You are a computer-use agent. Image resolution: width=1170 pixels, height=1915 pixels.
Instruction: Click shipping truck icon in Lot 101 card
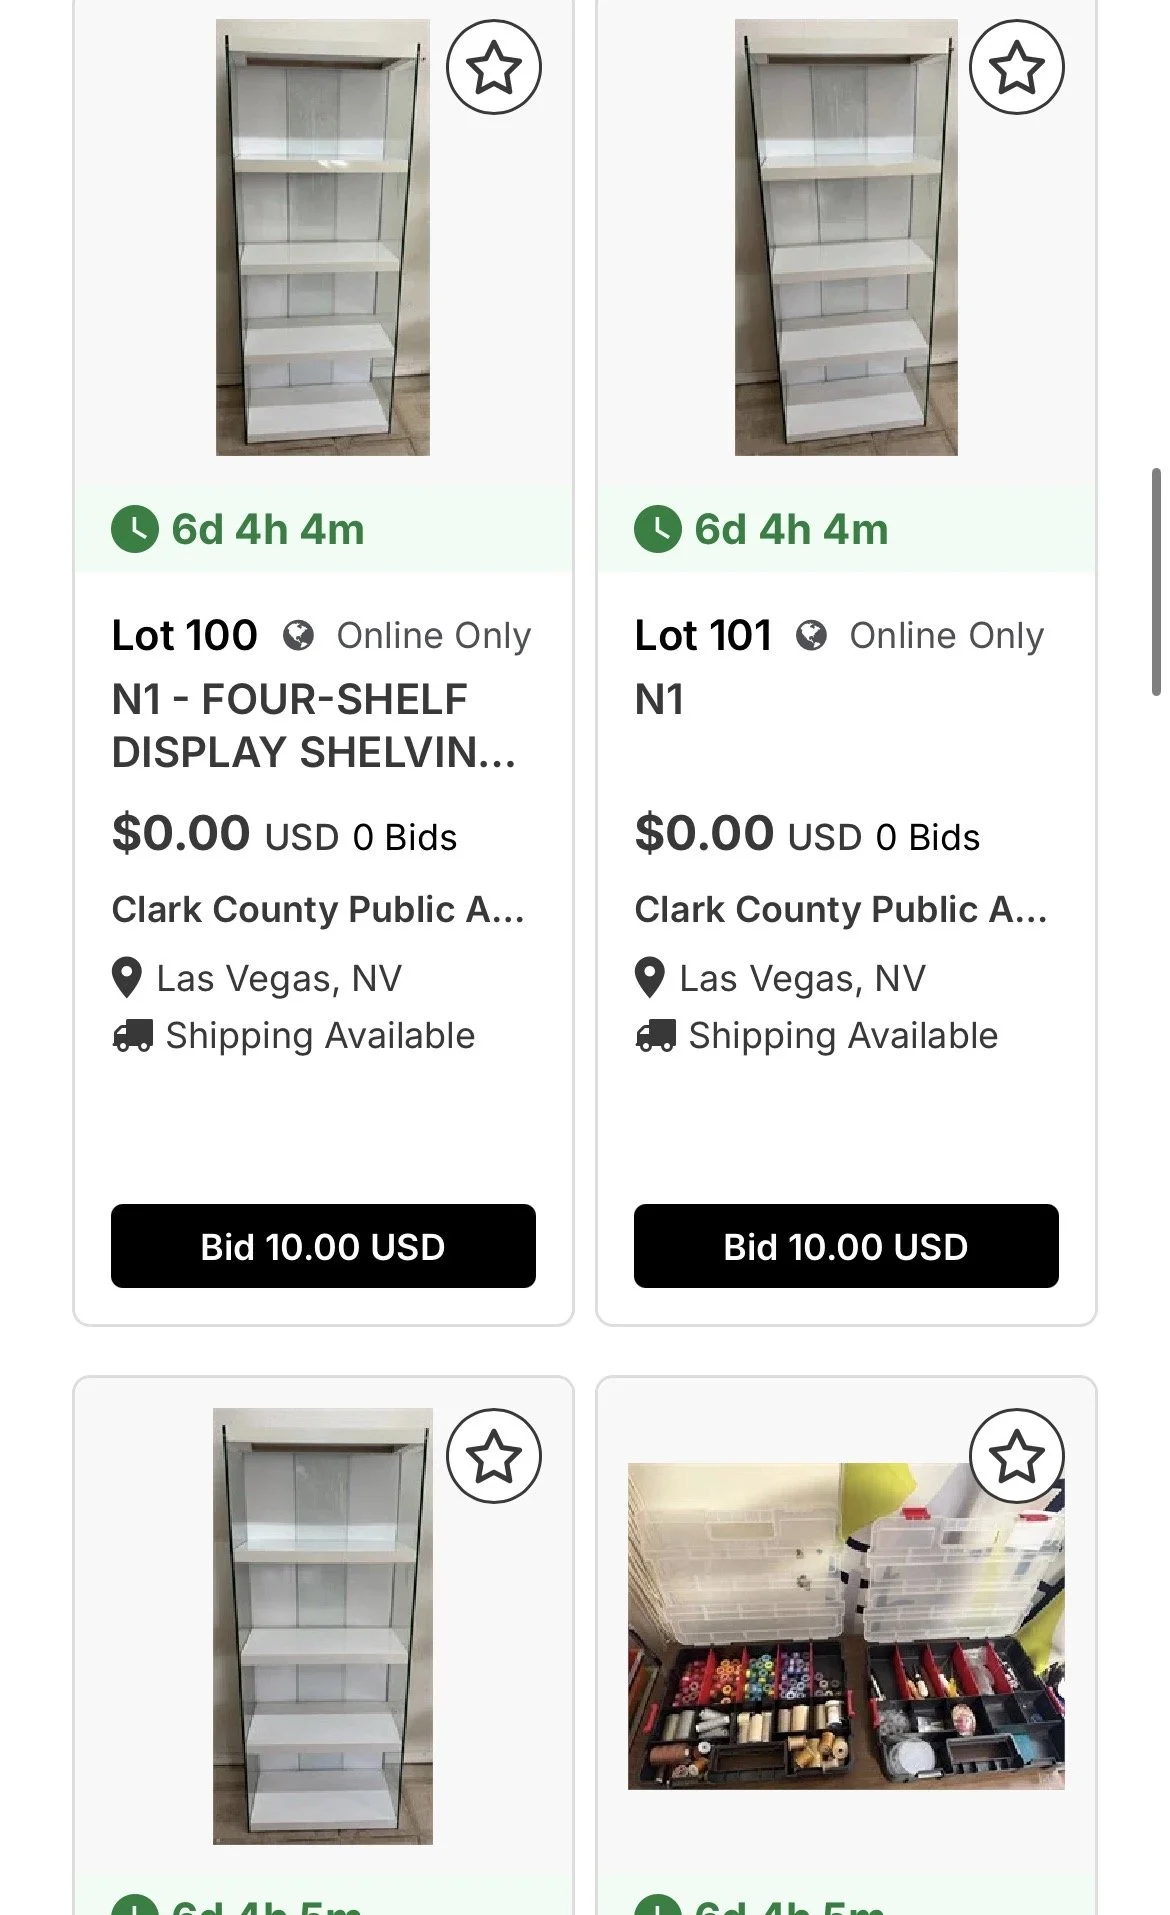[x=656, y=1036]
